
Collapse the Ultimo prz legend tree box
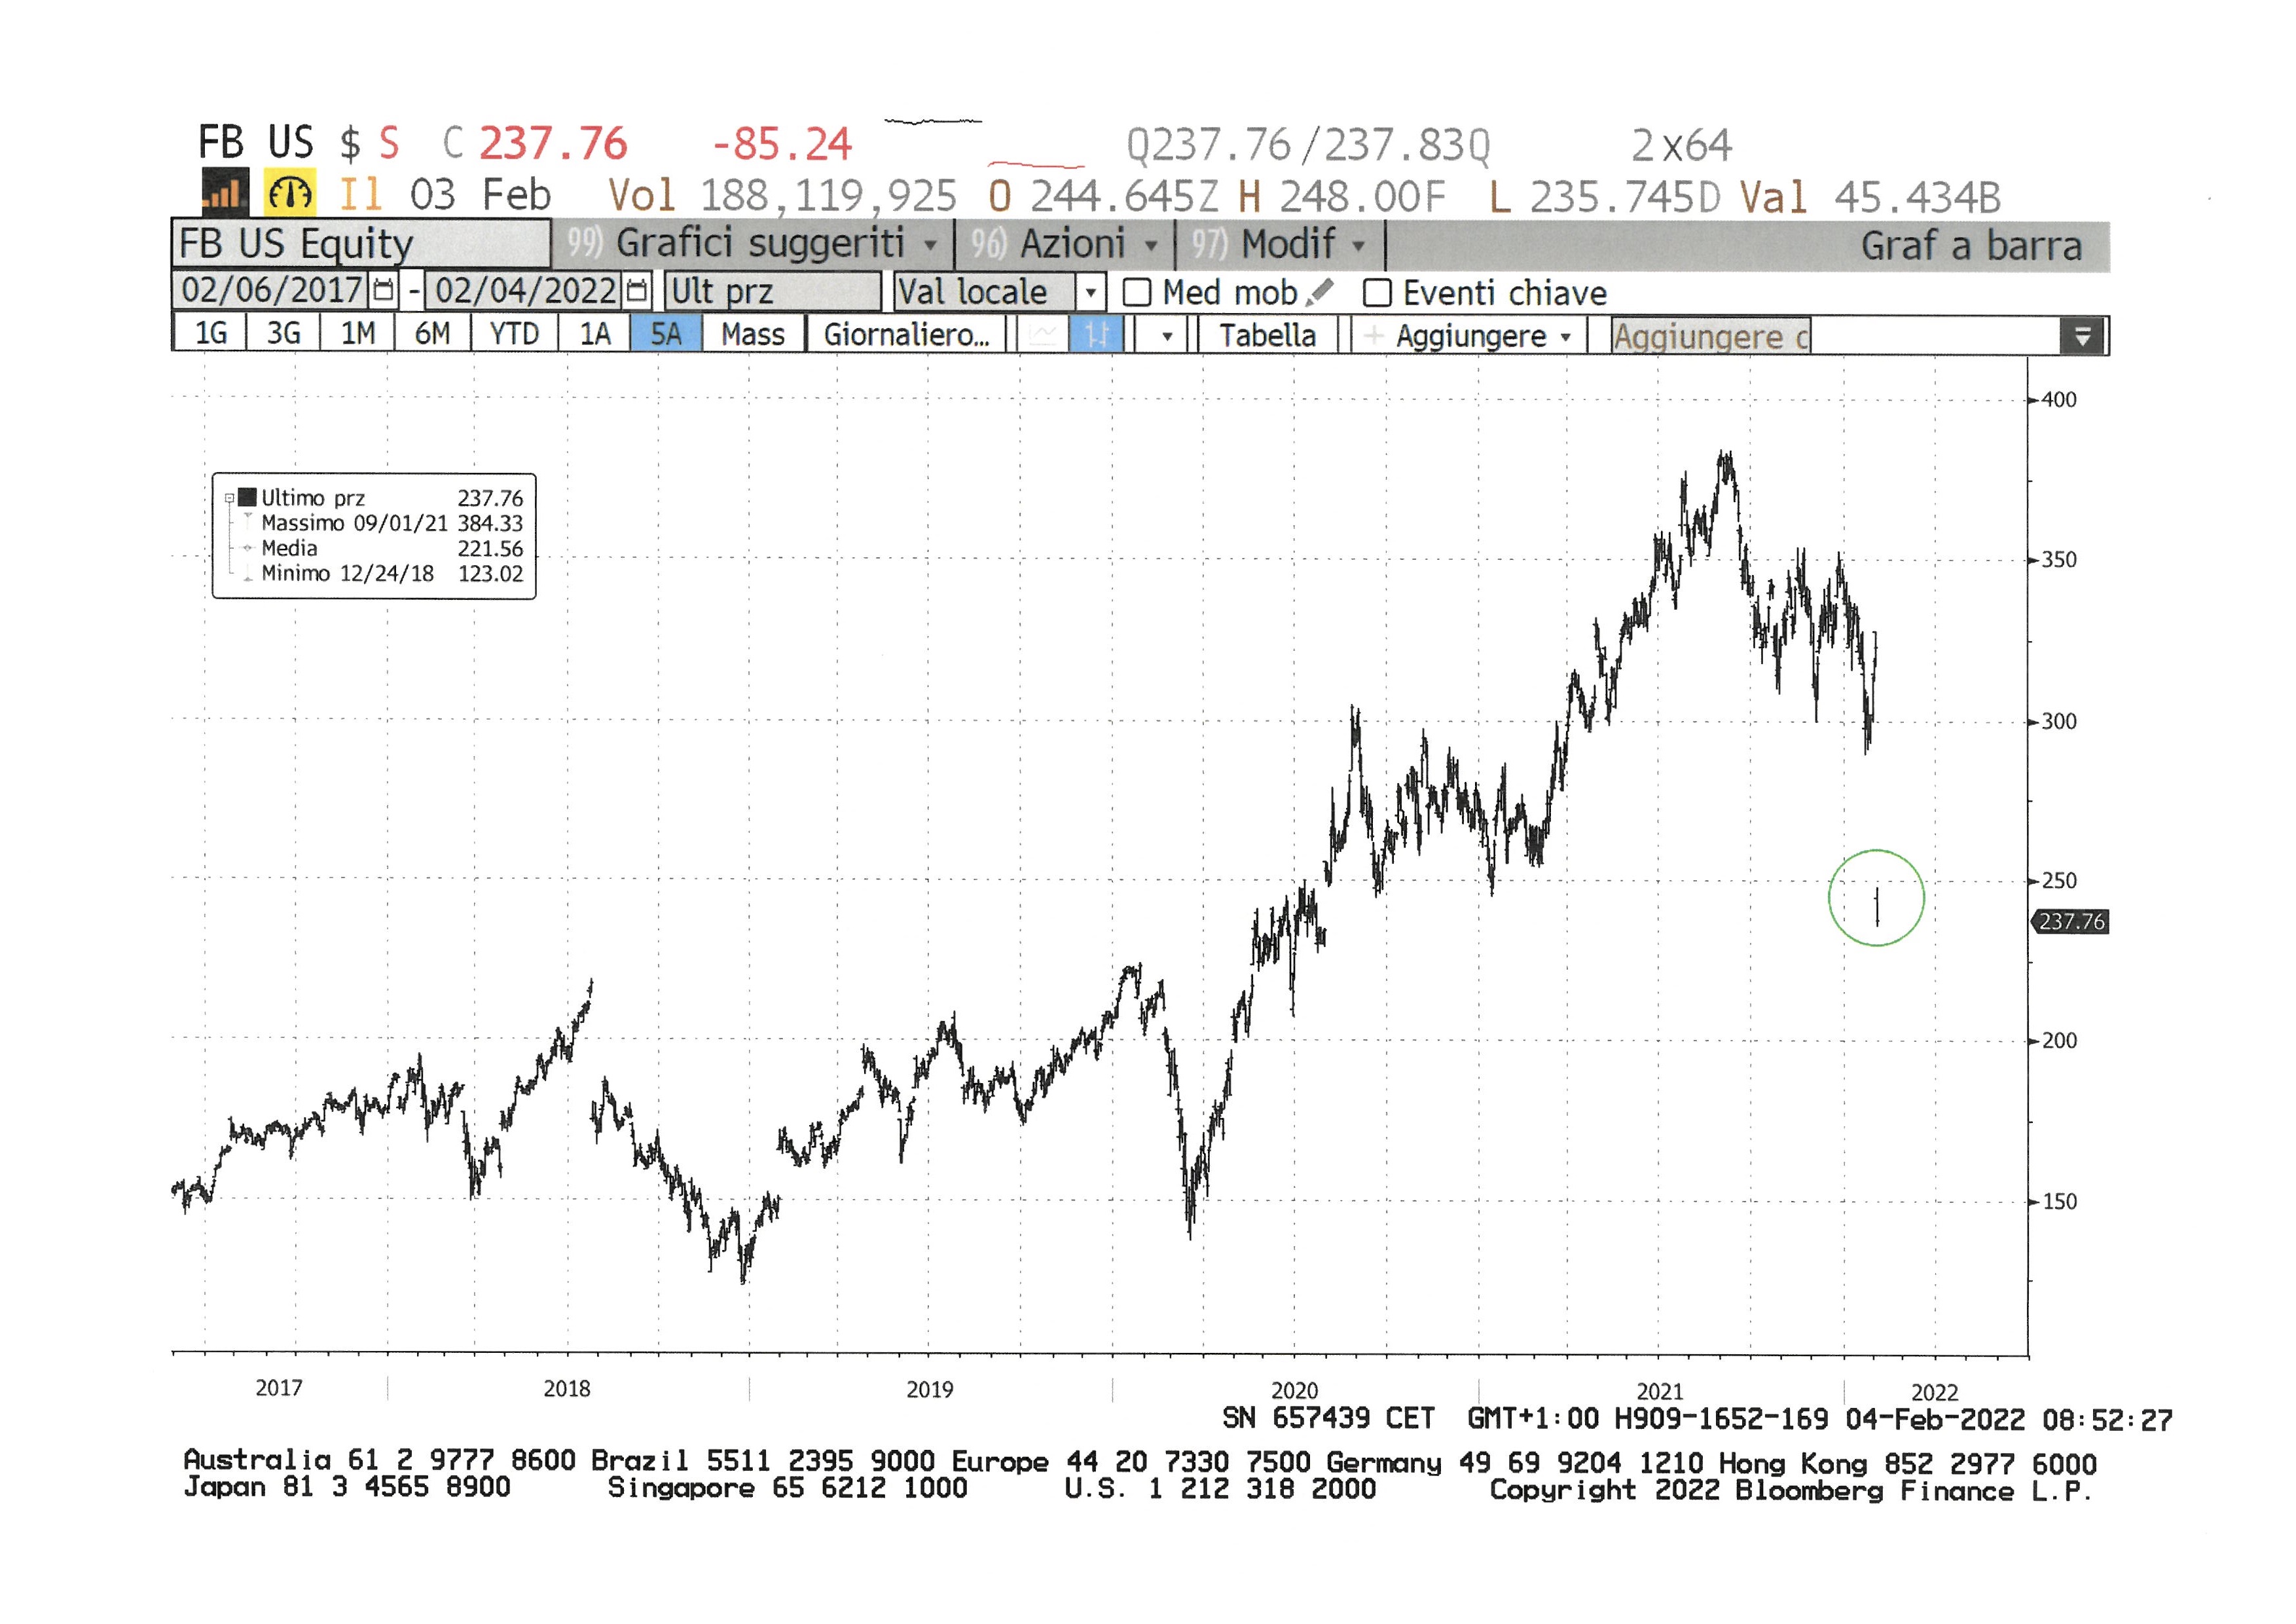230,498
